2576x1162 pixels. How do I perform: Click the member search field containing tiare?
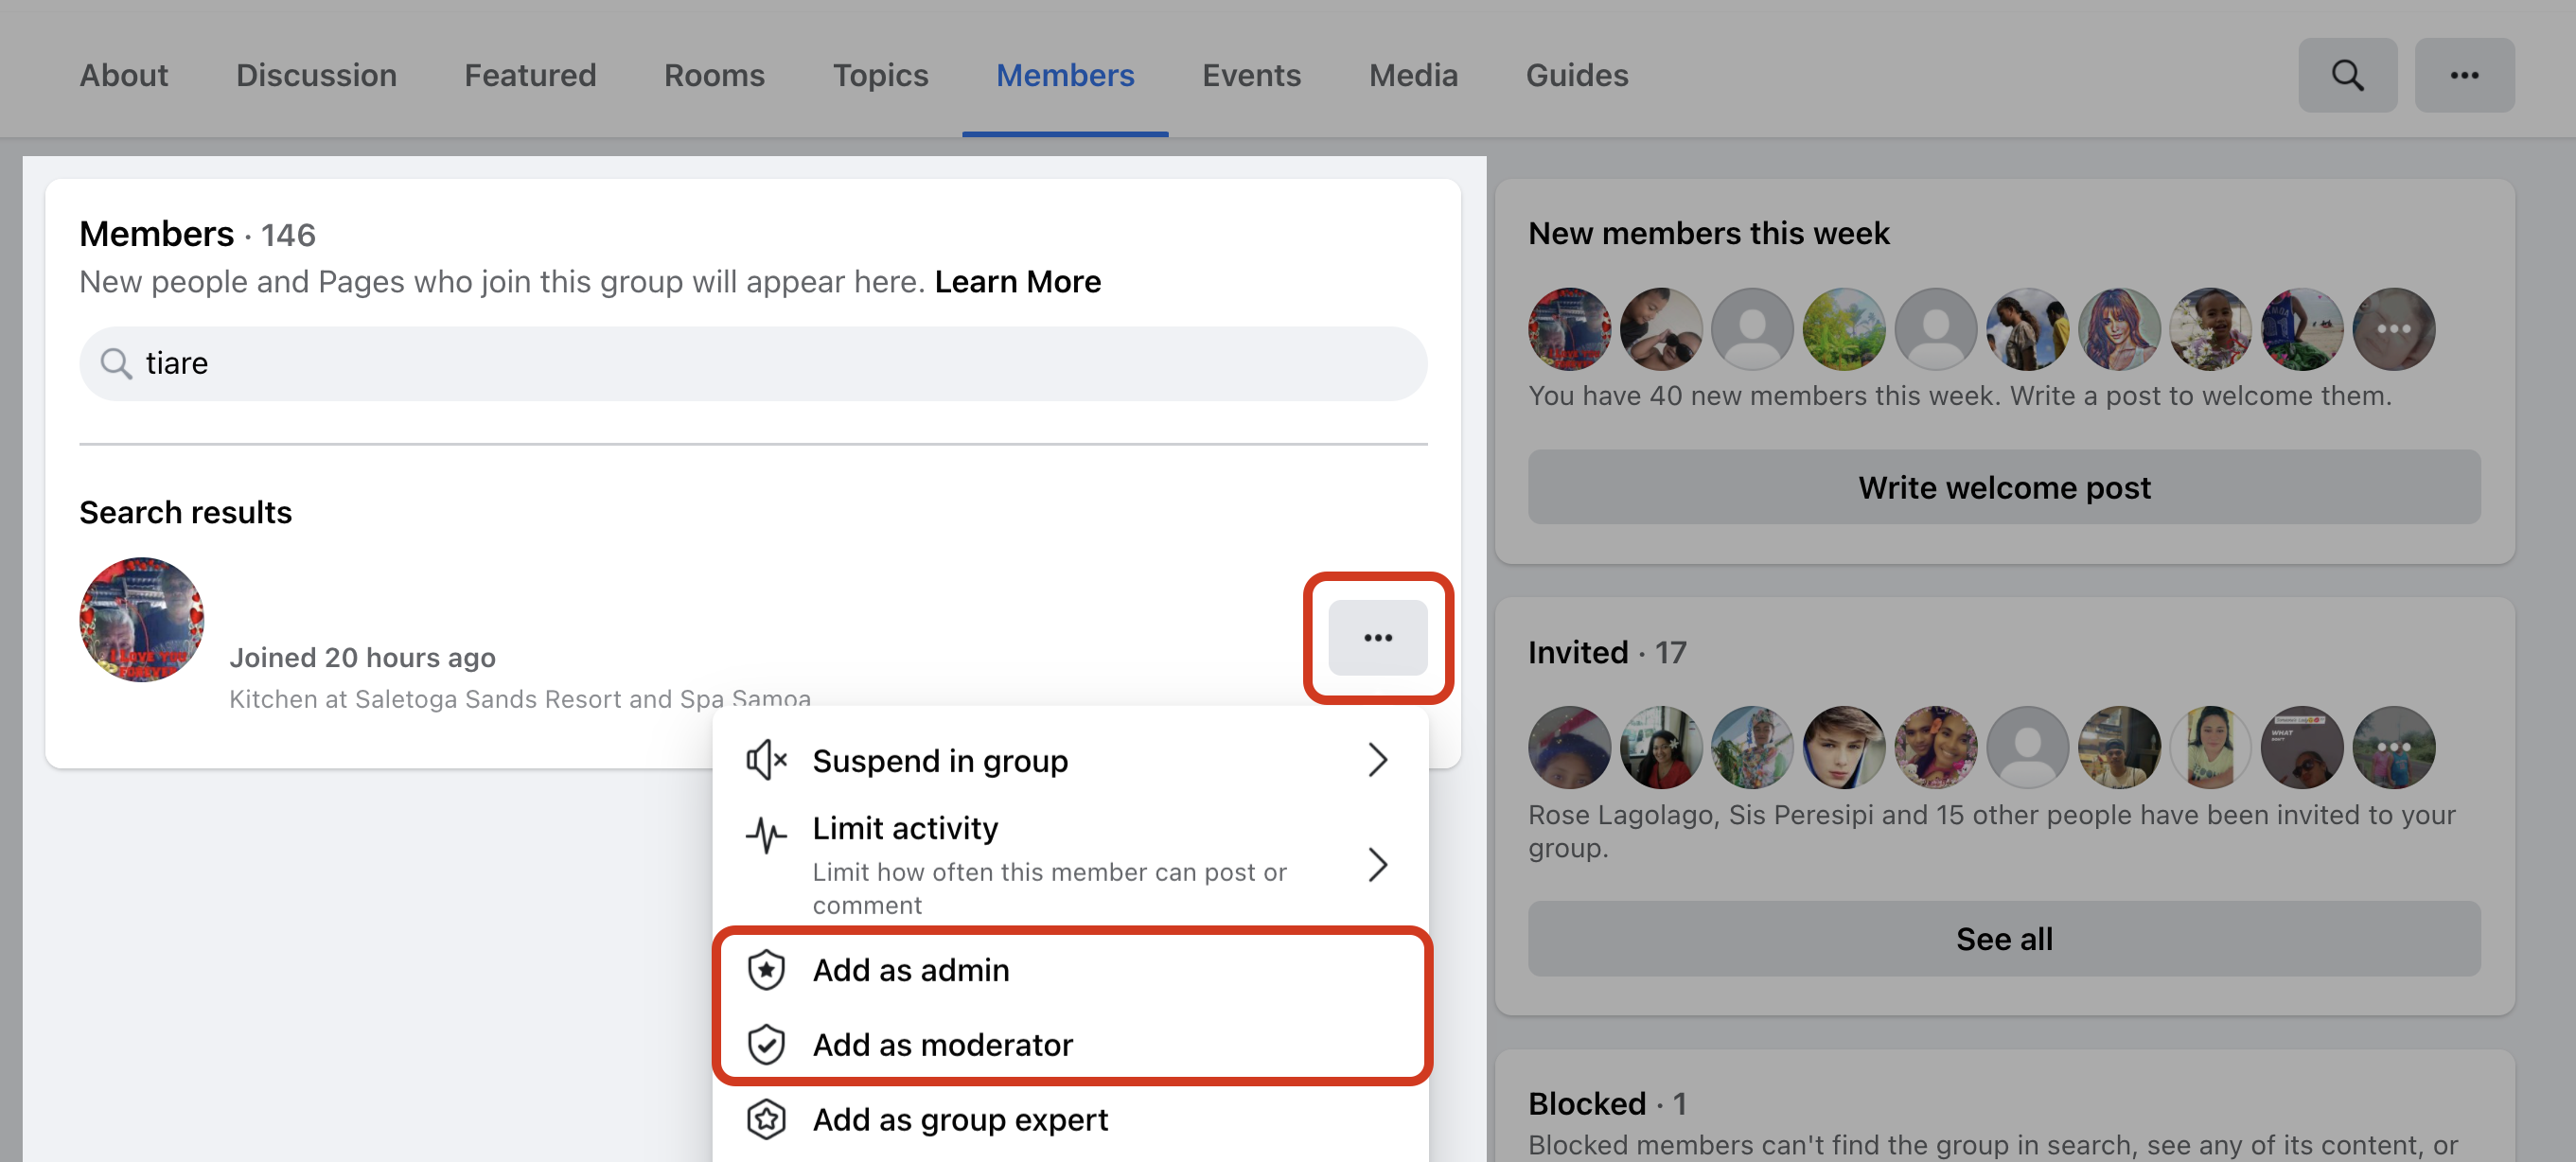[752, 363]
